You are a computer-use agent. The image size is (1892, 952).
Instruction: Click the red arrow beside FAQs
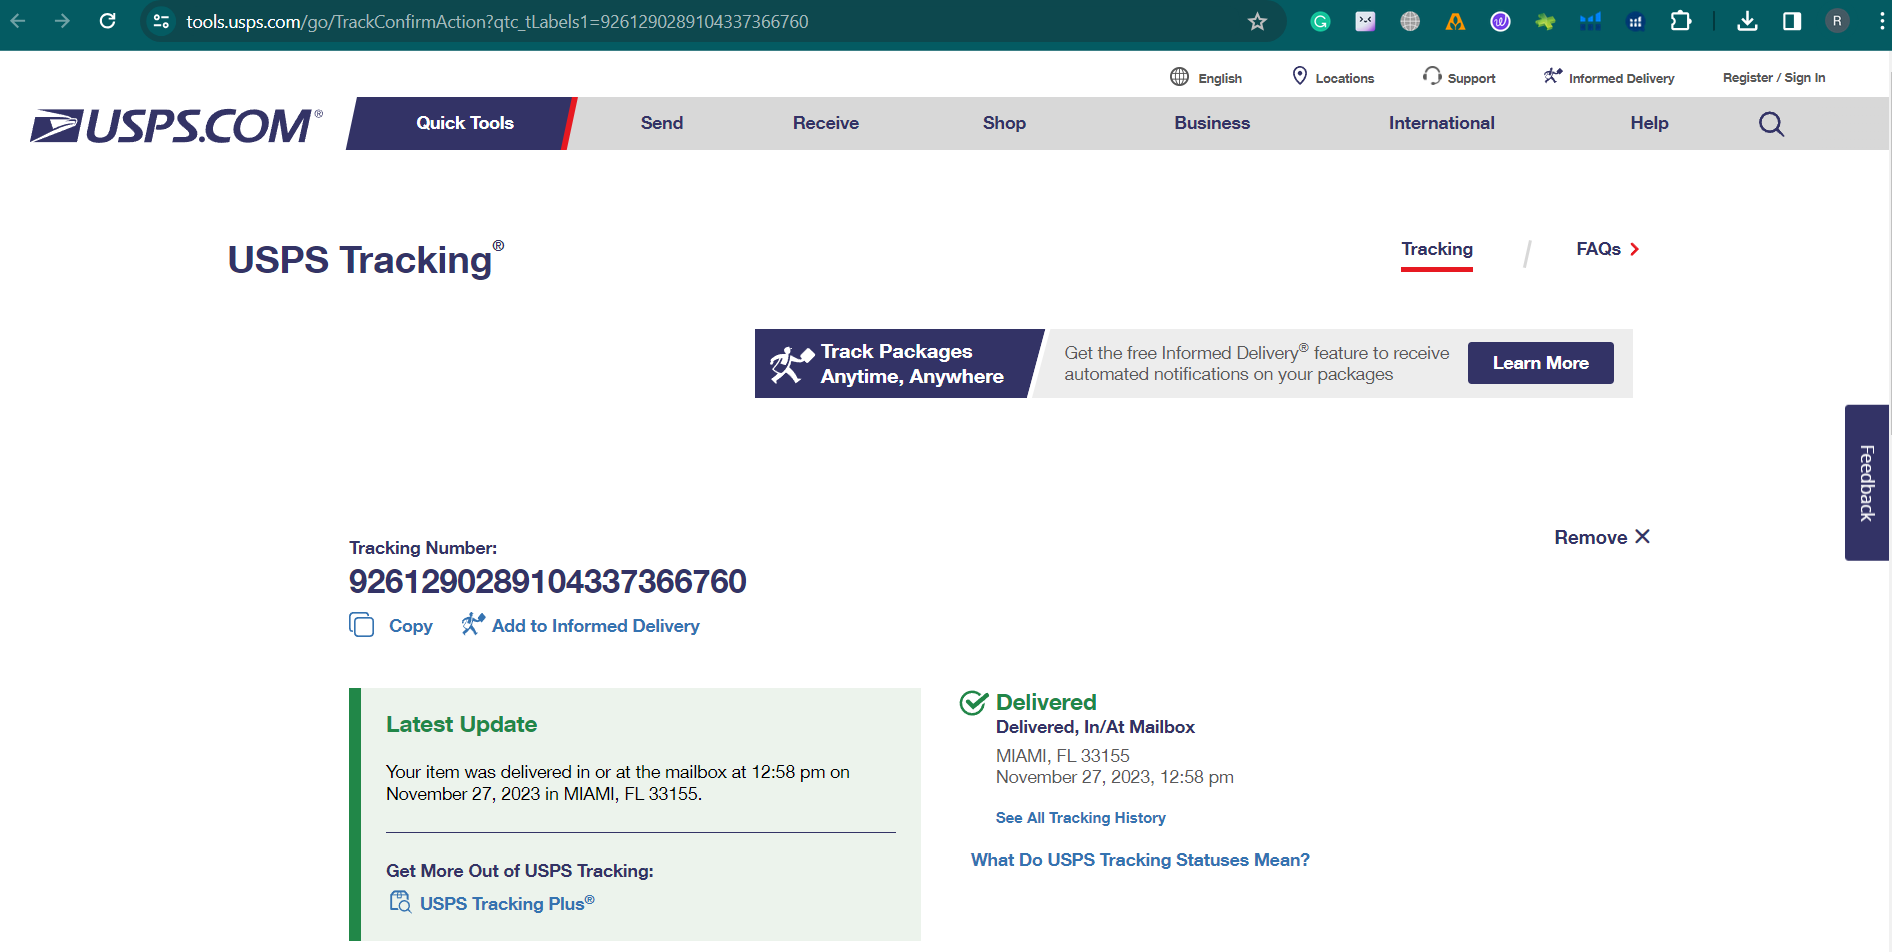coord(1635,249)
